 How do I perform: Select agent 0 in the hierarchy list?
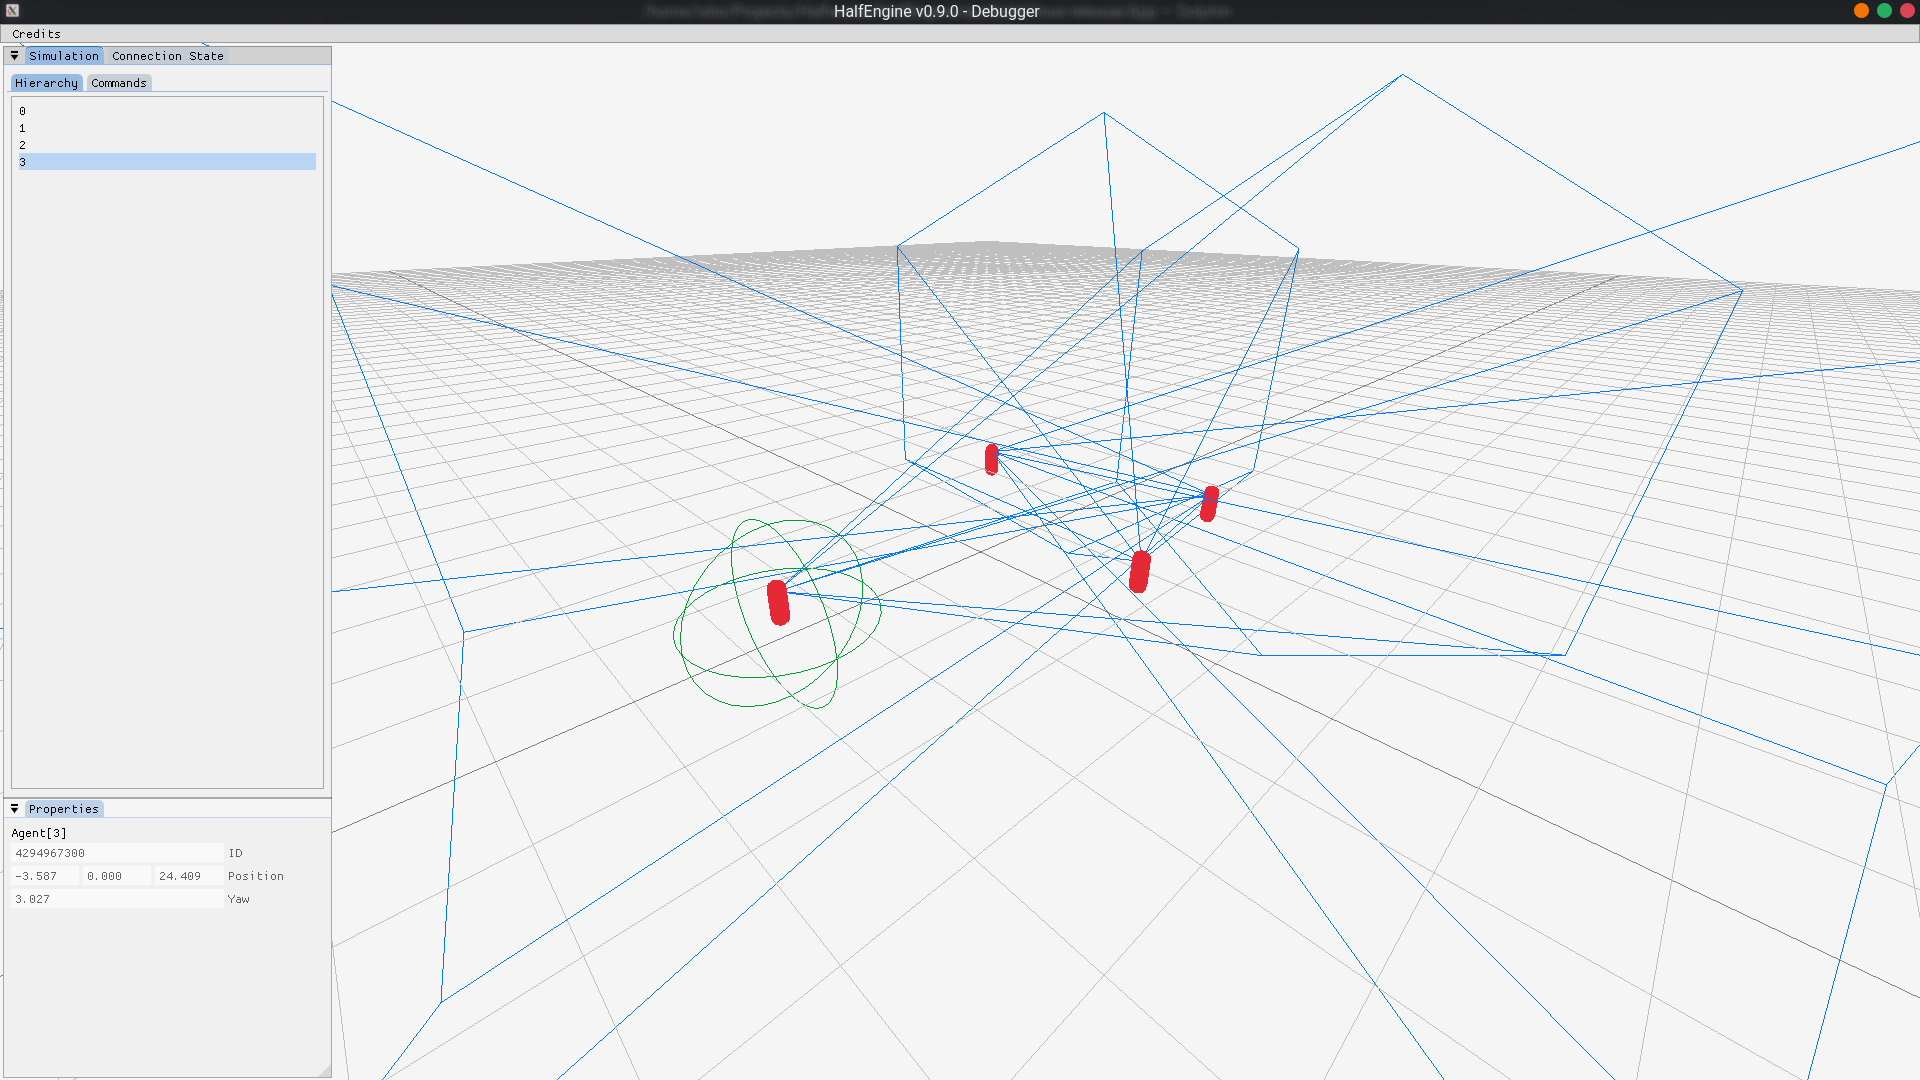point(22,111)
